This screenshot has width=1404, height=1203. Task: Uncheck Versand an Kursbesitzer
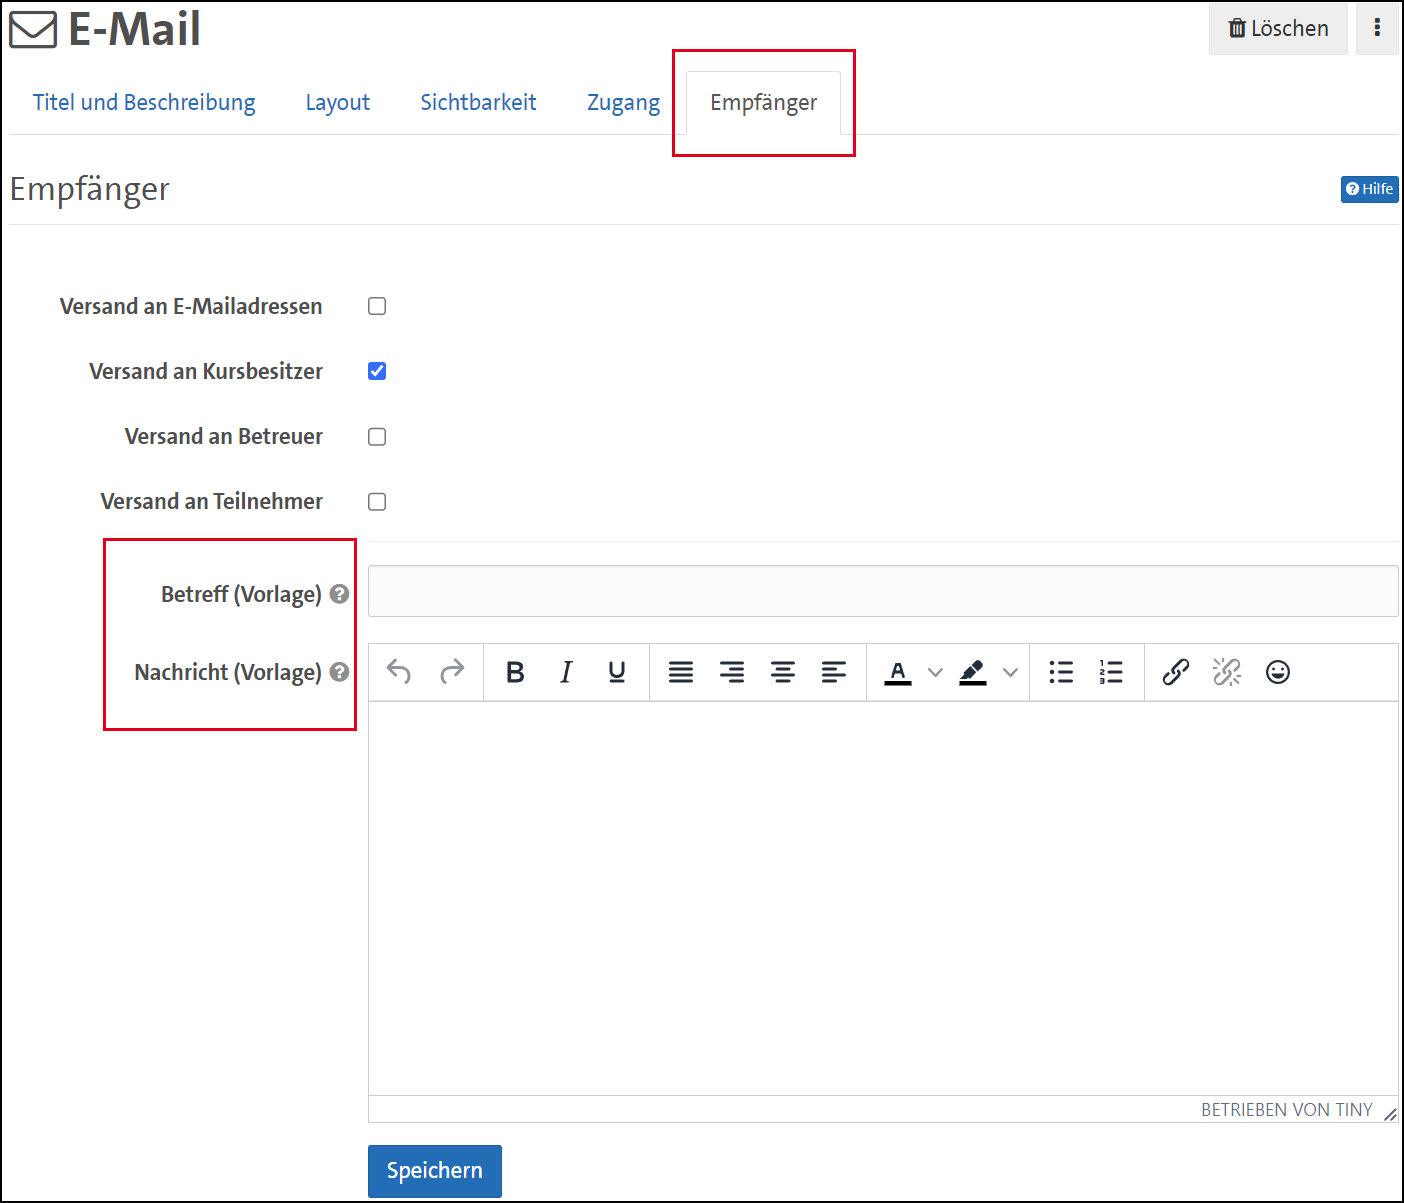(x=377, y=371)
